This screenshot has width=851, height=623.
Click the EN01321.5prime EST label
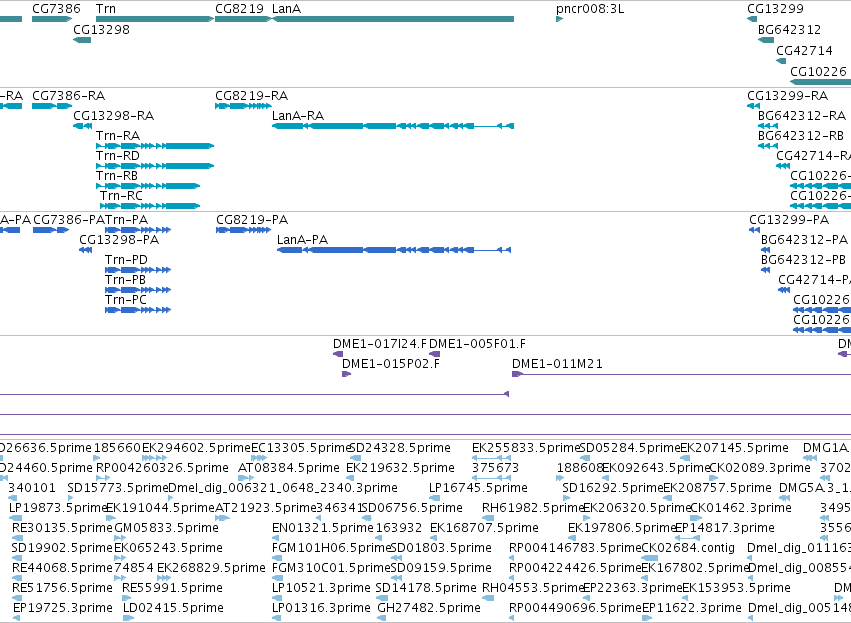pos(323,528)
